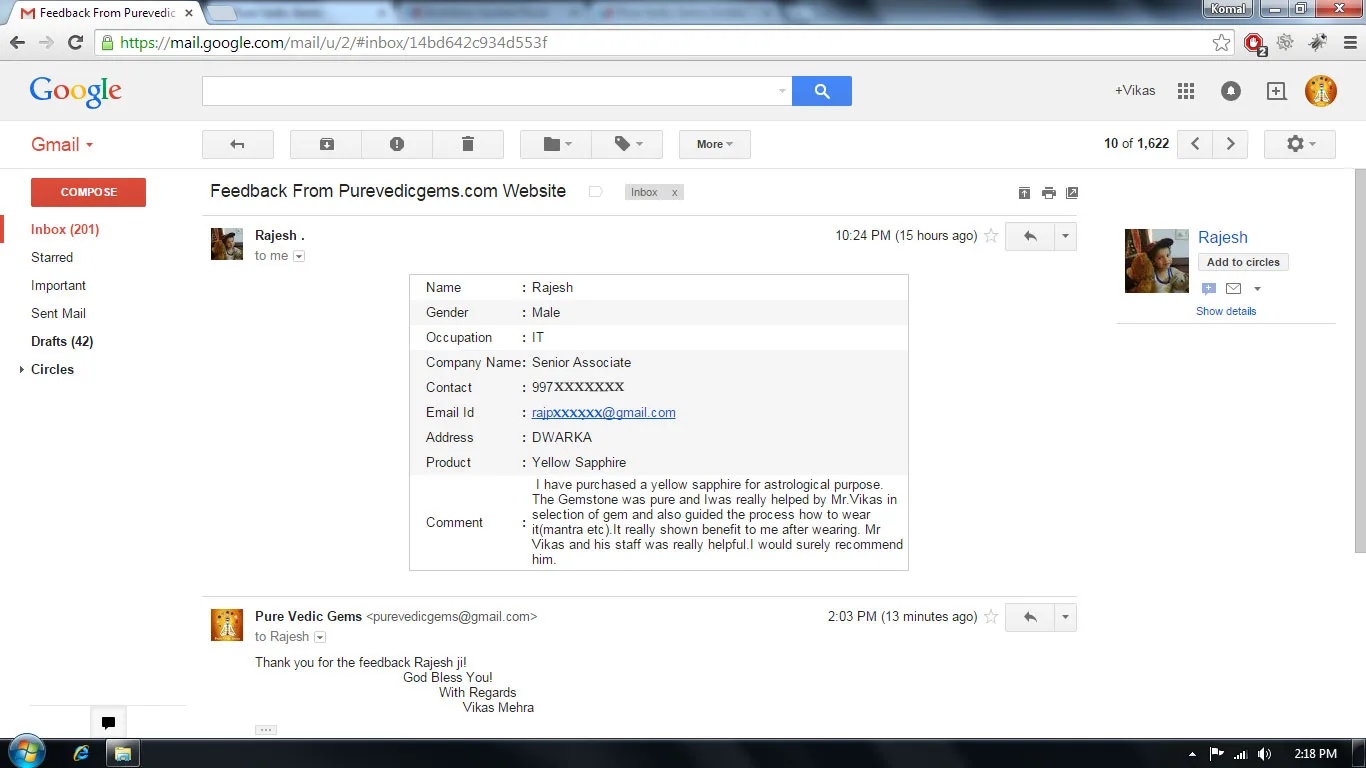The image size is (1366, 768).
Task: Open the chat panel speech bubble
Action: [x=108, y=723]
